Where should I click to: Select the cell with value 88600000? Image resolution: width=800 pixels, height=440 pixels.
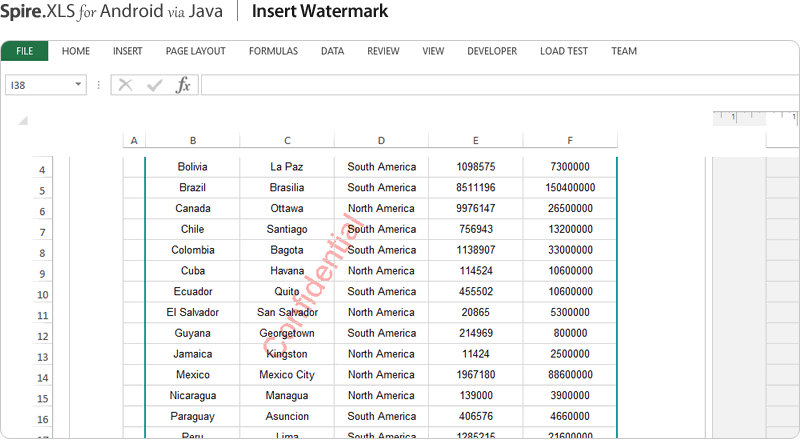570,375
